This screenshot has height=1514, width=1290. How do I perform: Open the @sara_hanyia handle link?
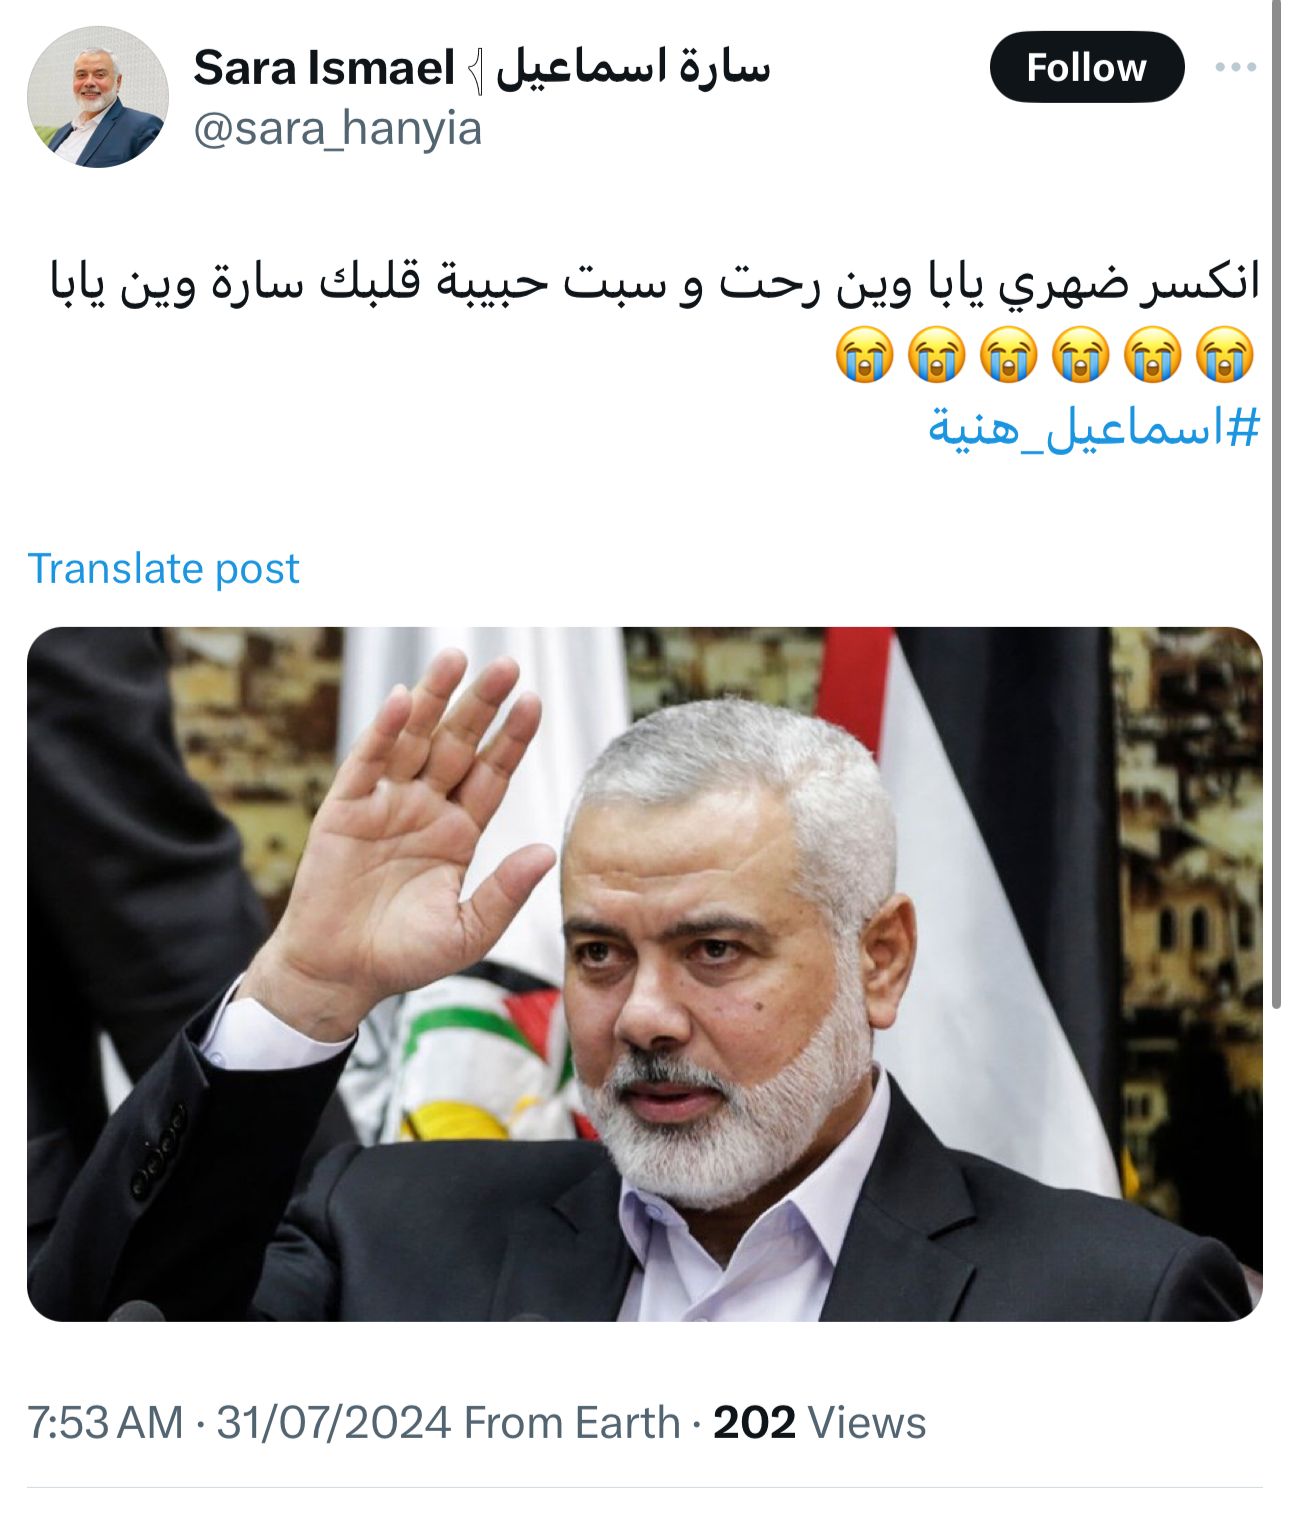(x=337, y=130)
